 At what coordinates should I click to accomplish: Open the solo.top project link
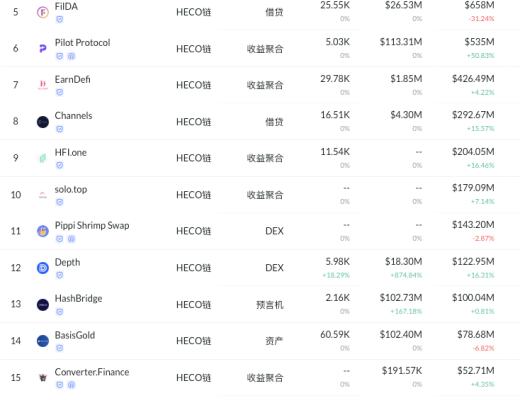[x=71, y=189]
